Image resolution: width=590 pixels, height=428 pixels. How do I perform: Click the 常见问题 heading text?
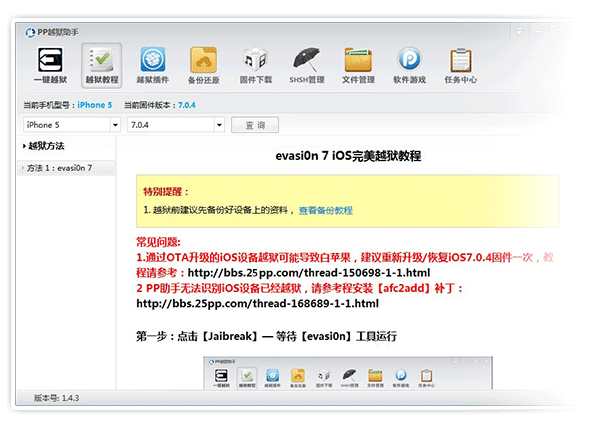point(158,242)
